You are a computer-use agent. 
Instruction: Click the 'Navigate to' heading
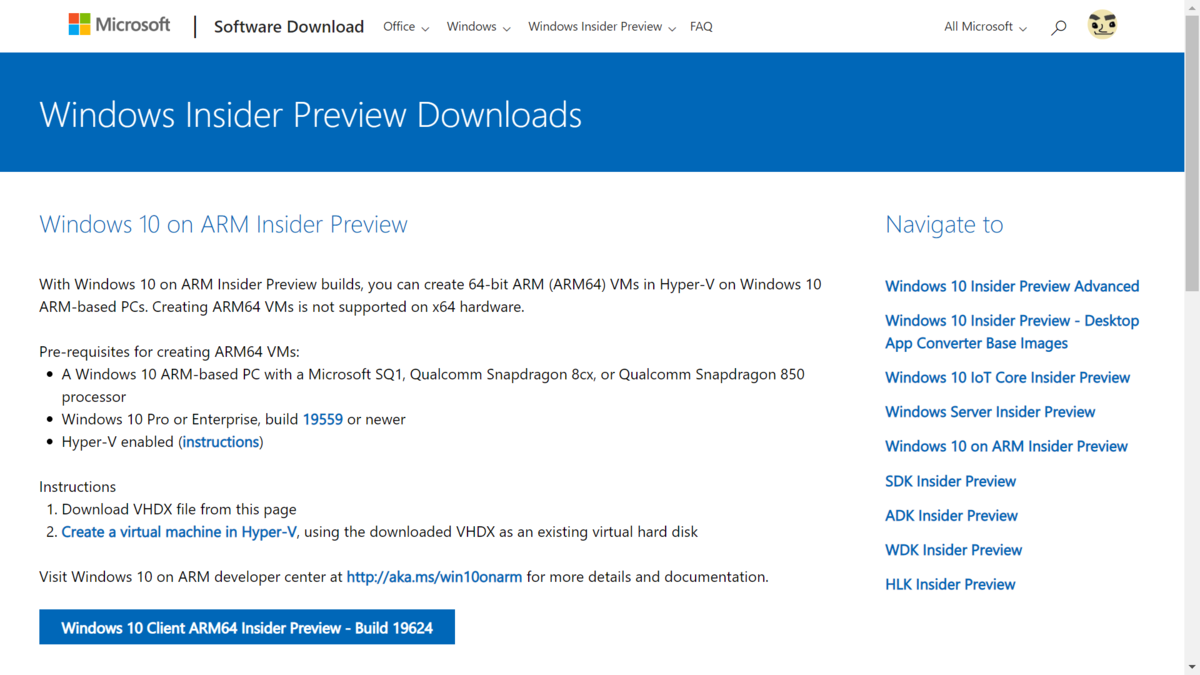(x=944, y=225)
